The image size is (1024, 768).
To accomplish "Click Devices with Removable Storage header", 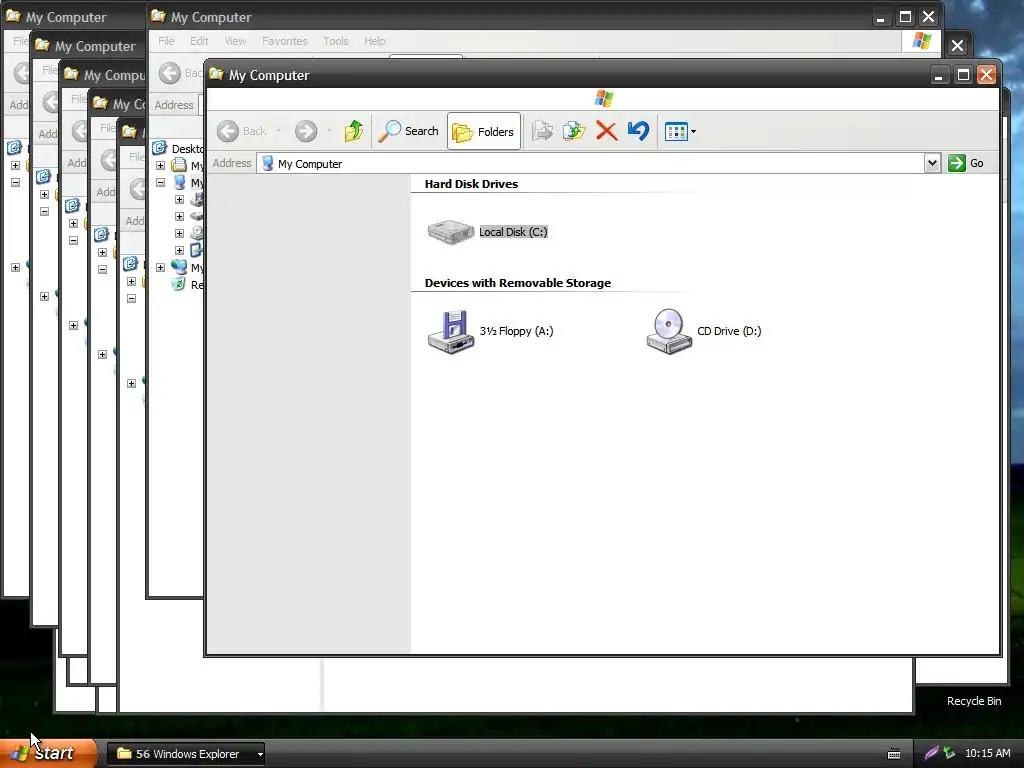I will pyautogui.click(x=518, y=283).
